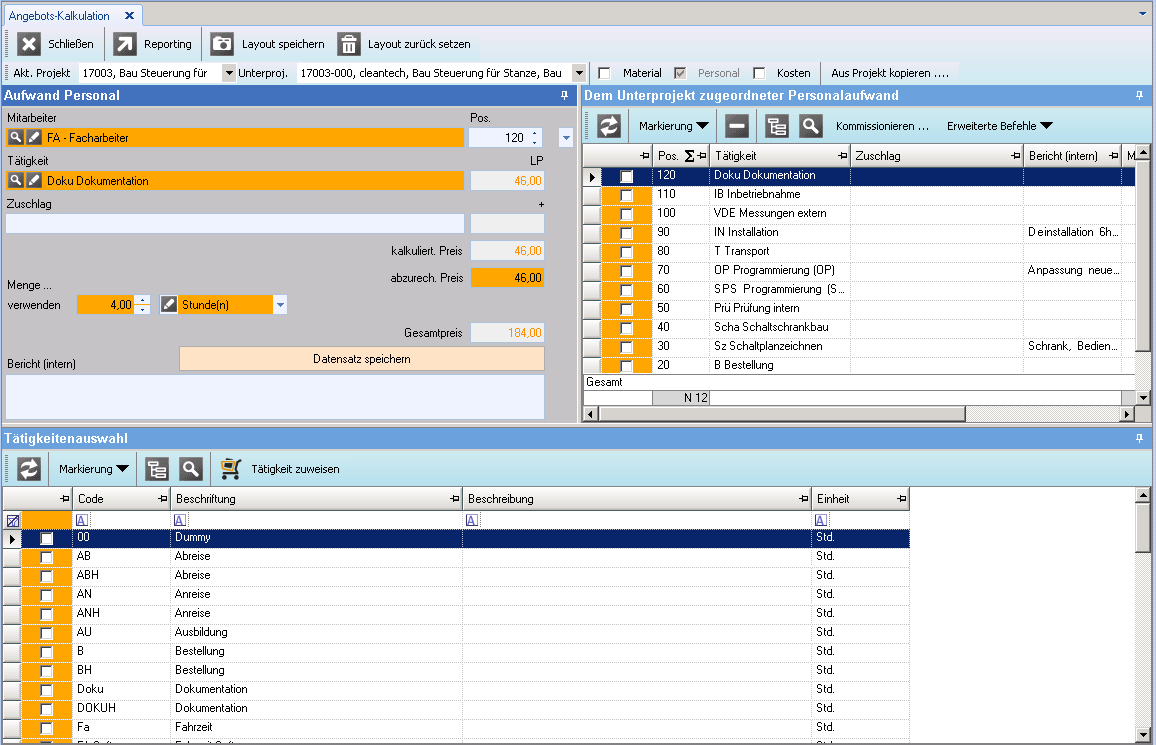Image resolution: width=1156 pixels, height=745 pixels.
Task: Click the Datensatz speichern button
Action: point(361,359)
